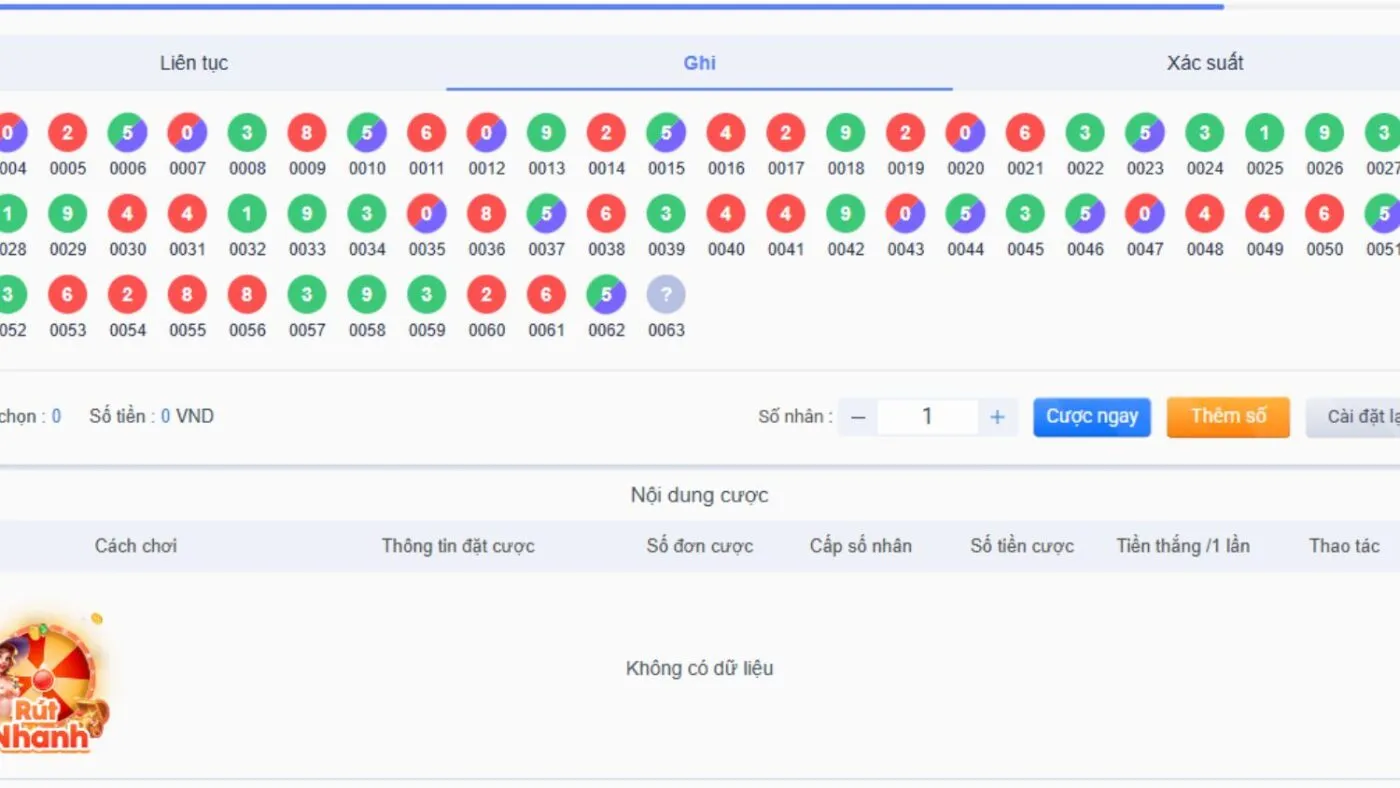Select the red "2" ball above period 0005

click(x=67, y=132)
